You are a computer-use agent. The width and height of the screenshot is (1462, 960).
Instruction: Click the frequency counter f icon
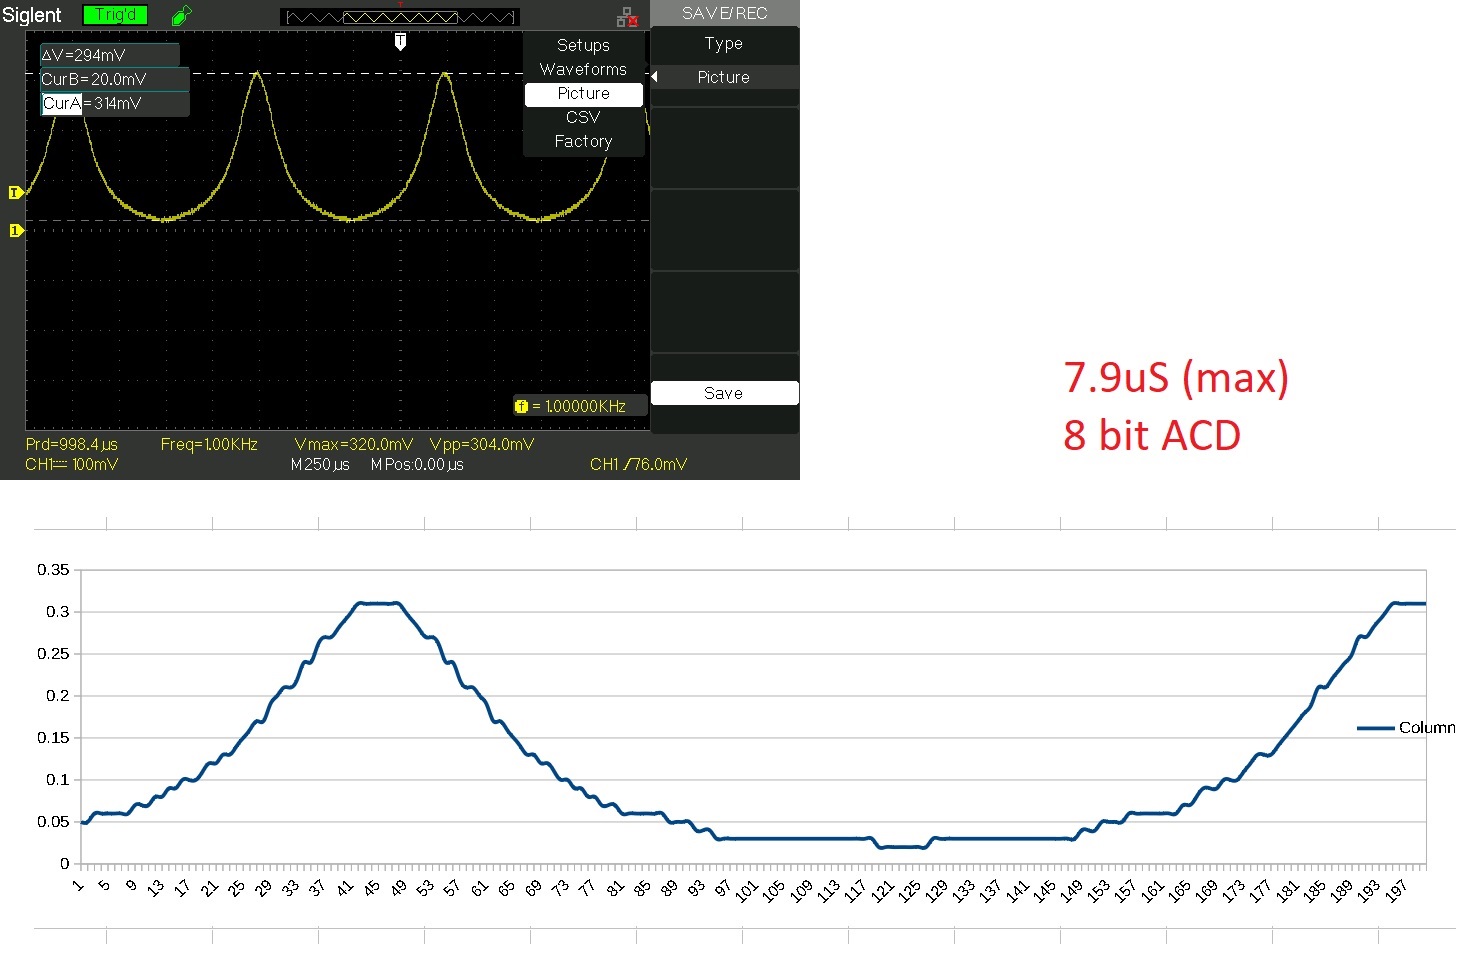(521, 406)
